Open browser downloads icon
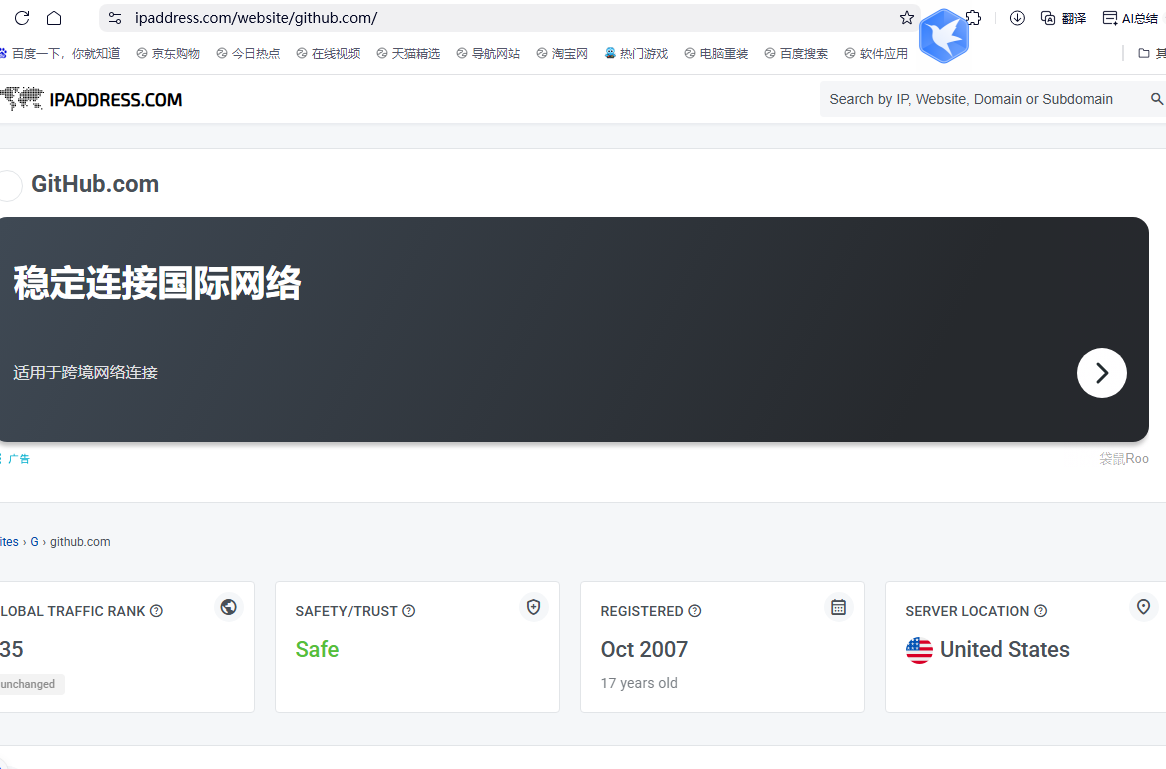Image resolution: width=1166 pixels, height=769 pixels. pos(1017,18)
